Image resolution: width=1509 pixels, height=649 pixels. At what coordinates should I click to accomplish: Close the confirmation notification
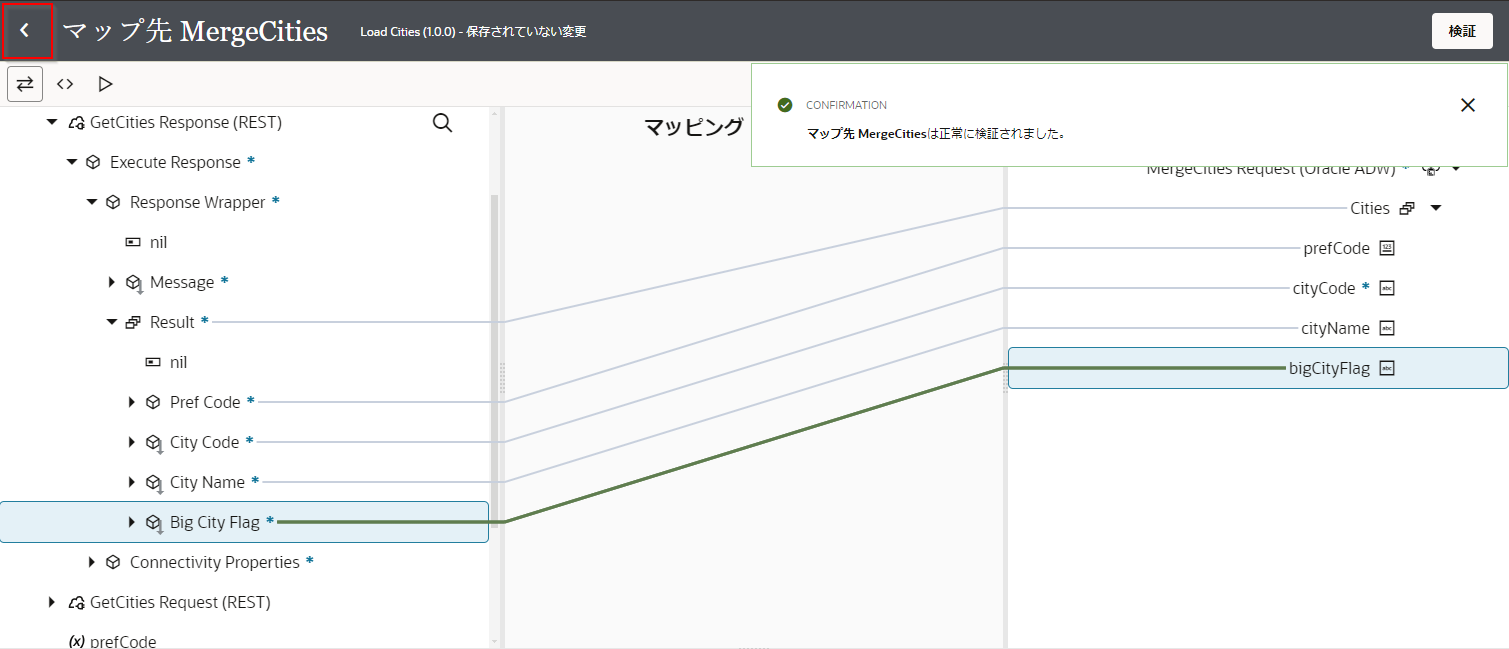click(1467, 105)
